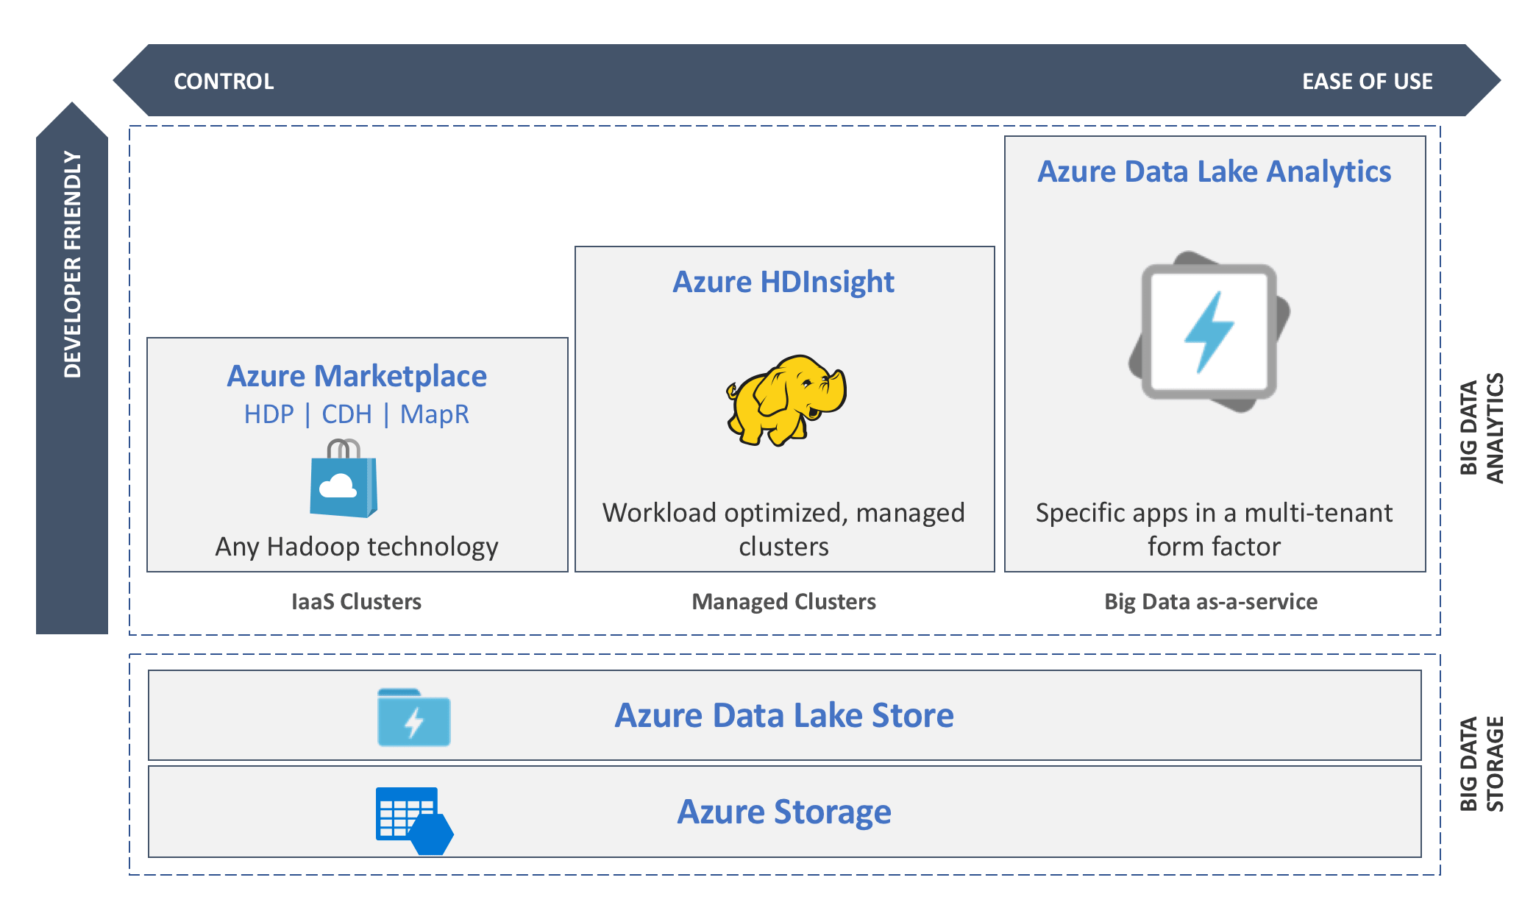Switch to the EASE OF USE end
This screenshot has width=1536, height=908.
pyautogui.click(x=1367, y=81)
